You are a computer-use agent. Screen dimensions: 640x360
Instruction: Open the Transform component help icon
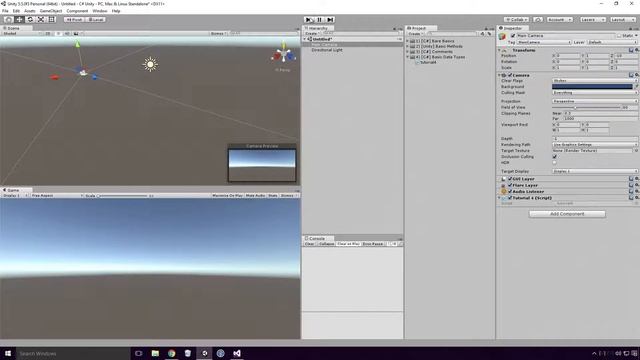point(631,50)
